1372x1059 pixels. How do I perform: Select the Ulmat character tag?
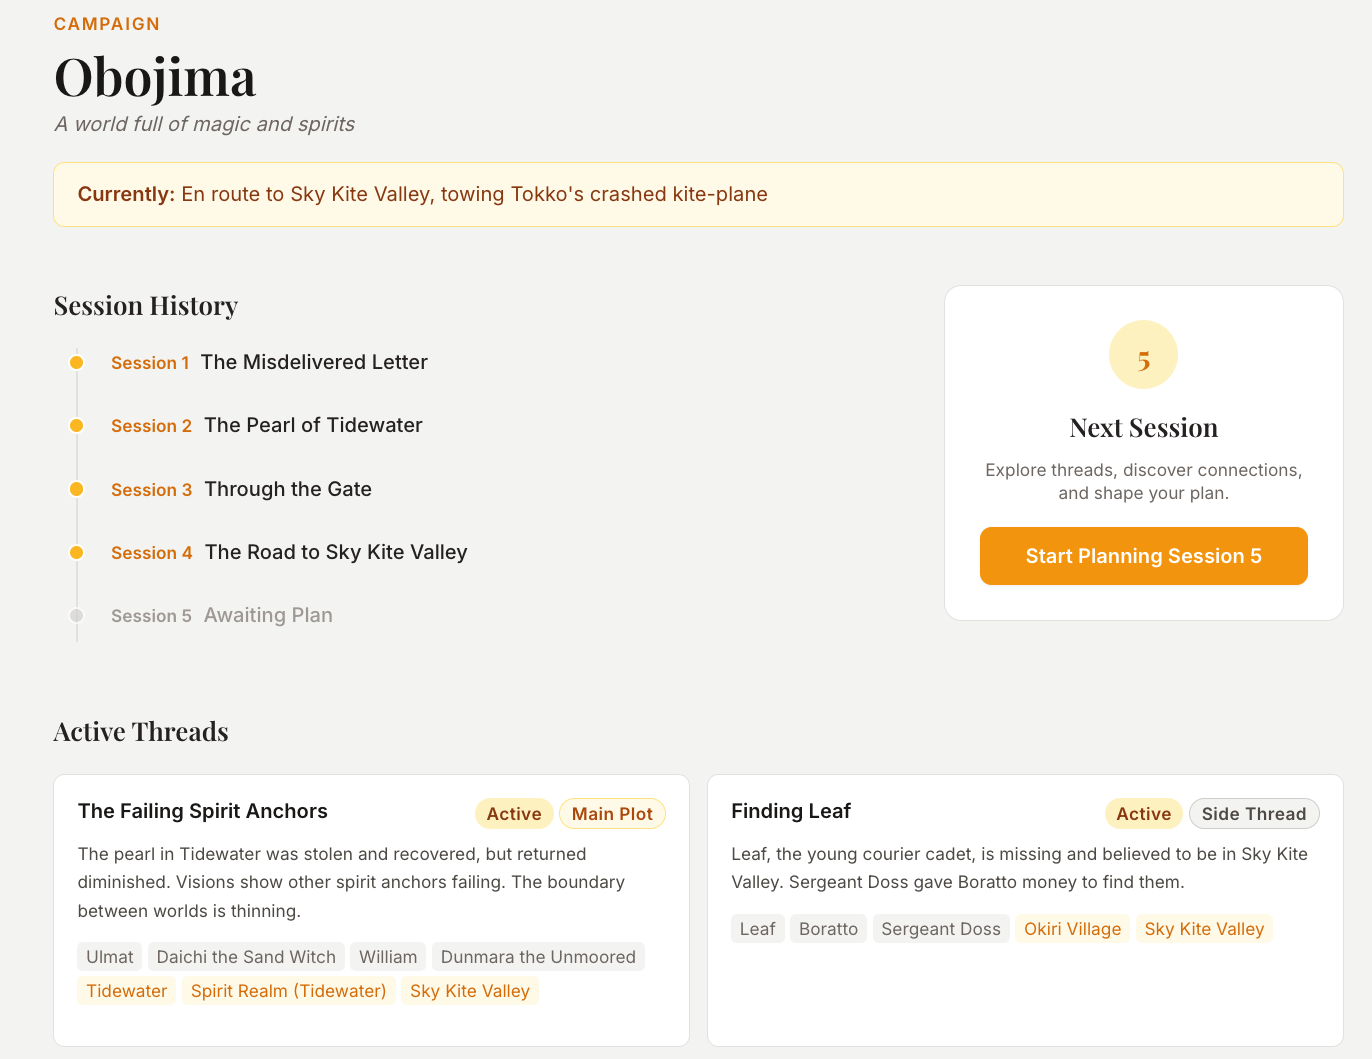110,957
